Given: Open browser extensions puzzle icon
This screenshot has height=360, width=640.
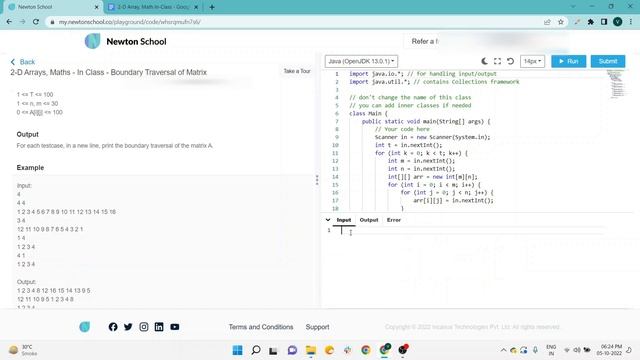Looking at the screenshot, I should point(591,22).
